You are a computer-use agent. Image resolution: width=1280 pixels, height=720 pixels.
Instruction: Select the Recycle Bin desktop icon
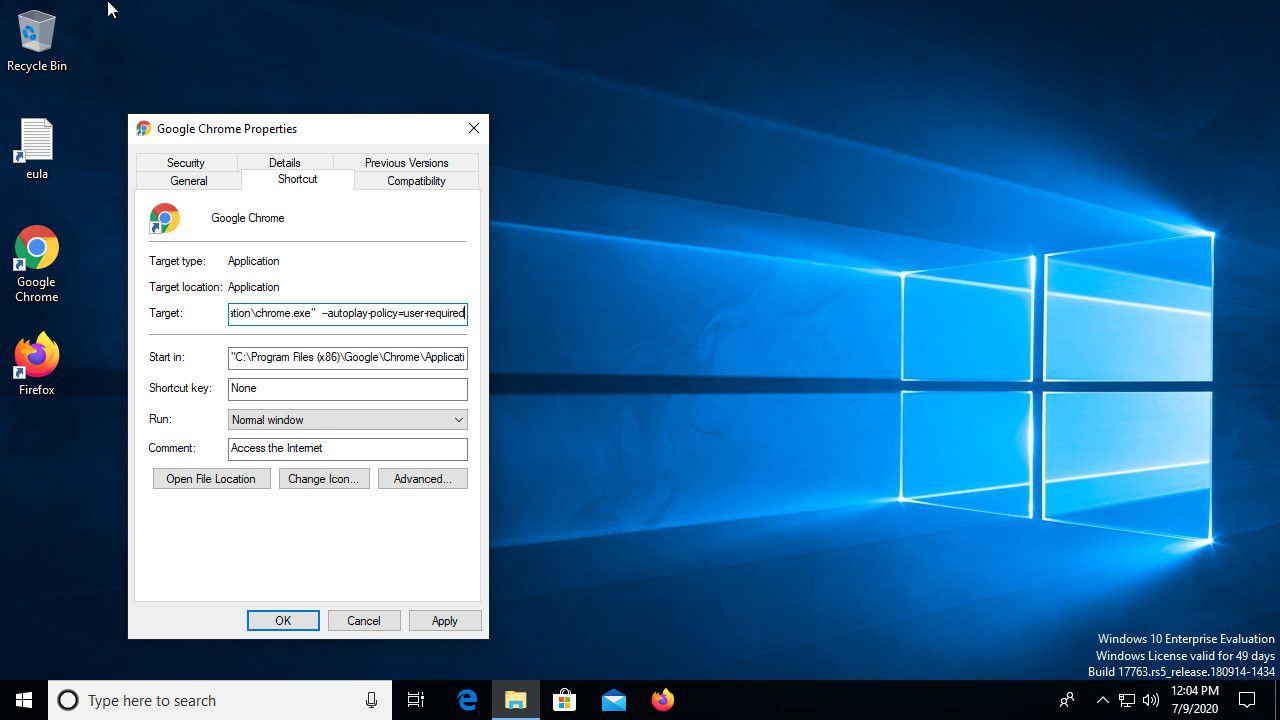pyautogui.click(x=37, y=42)
